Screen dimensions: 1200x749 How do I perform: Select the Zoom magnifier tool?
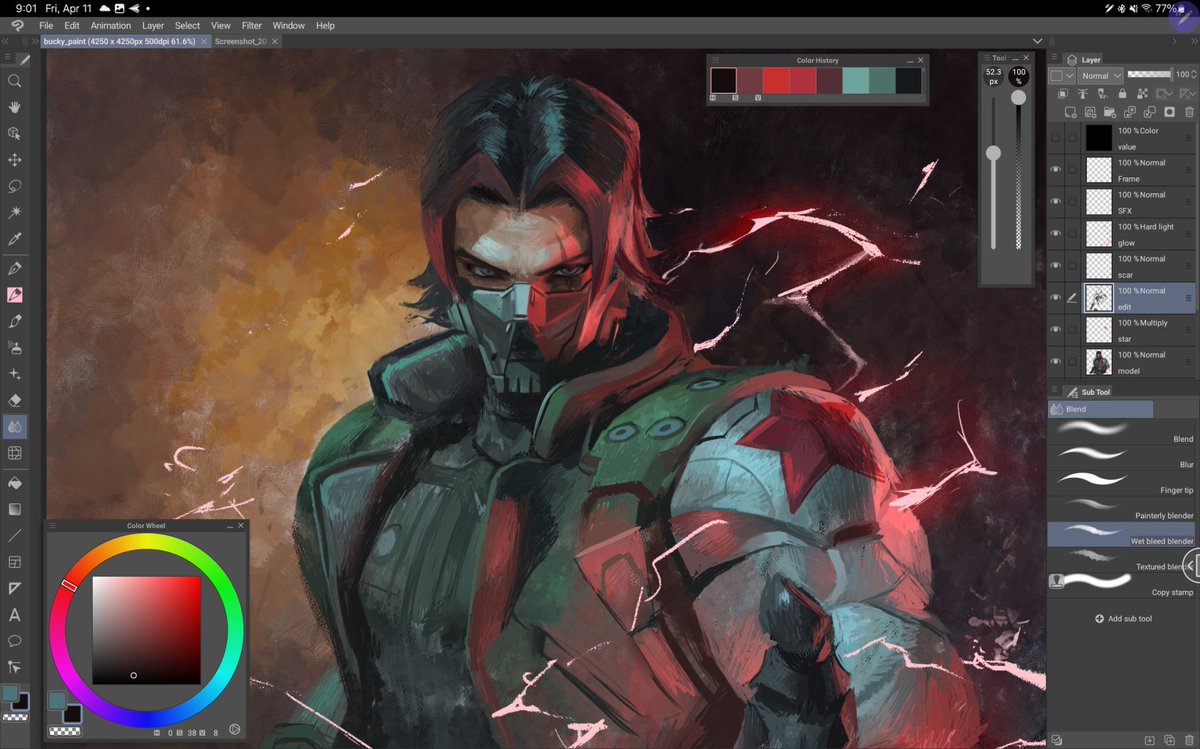pyautogui.click(x=15, y=81)
